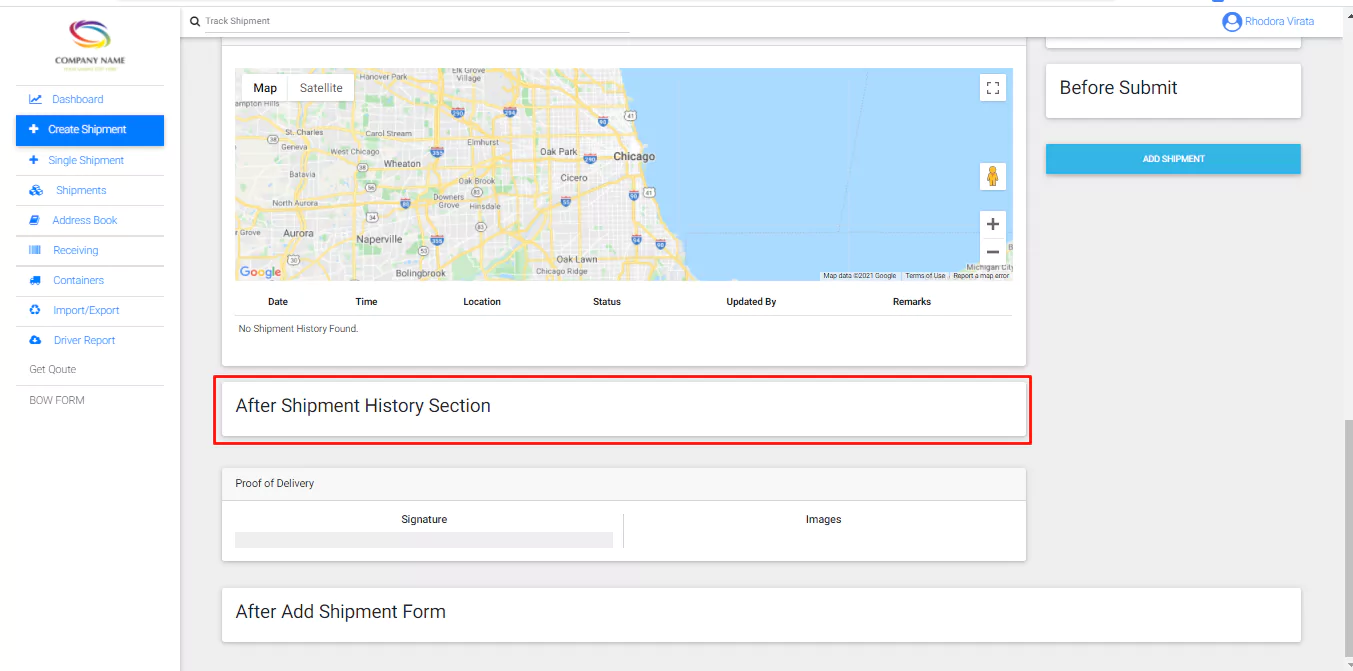Open the Create Shipment menu item
This screenshot has width=1353, height=671.
[87, 129]
